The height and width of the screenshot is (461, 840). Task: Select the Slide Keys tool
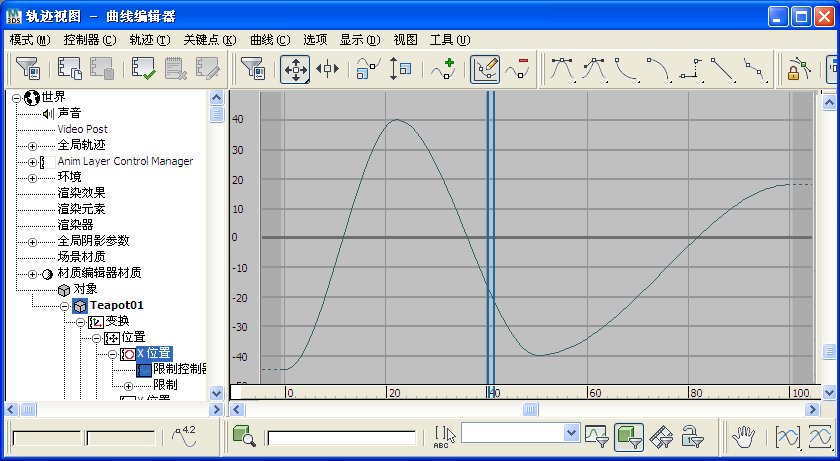(327, 69)
